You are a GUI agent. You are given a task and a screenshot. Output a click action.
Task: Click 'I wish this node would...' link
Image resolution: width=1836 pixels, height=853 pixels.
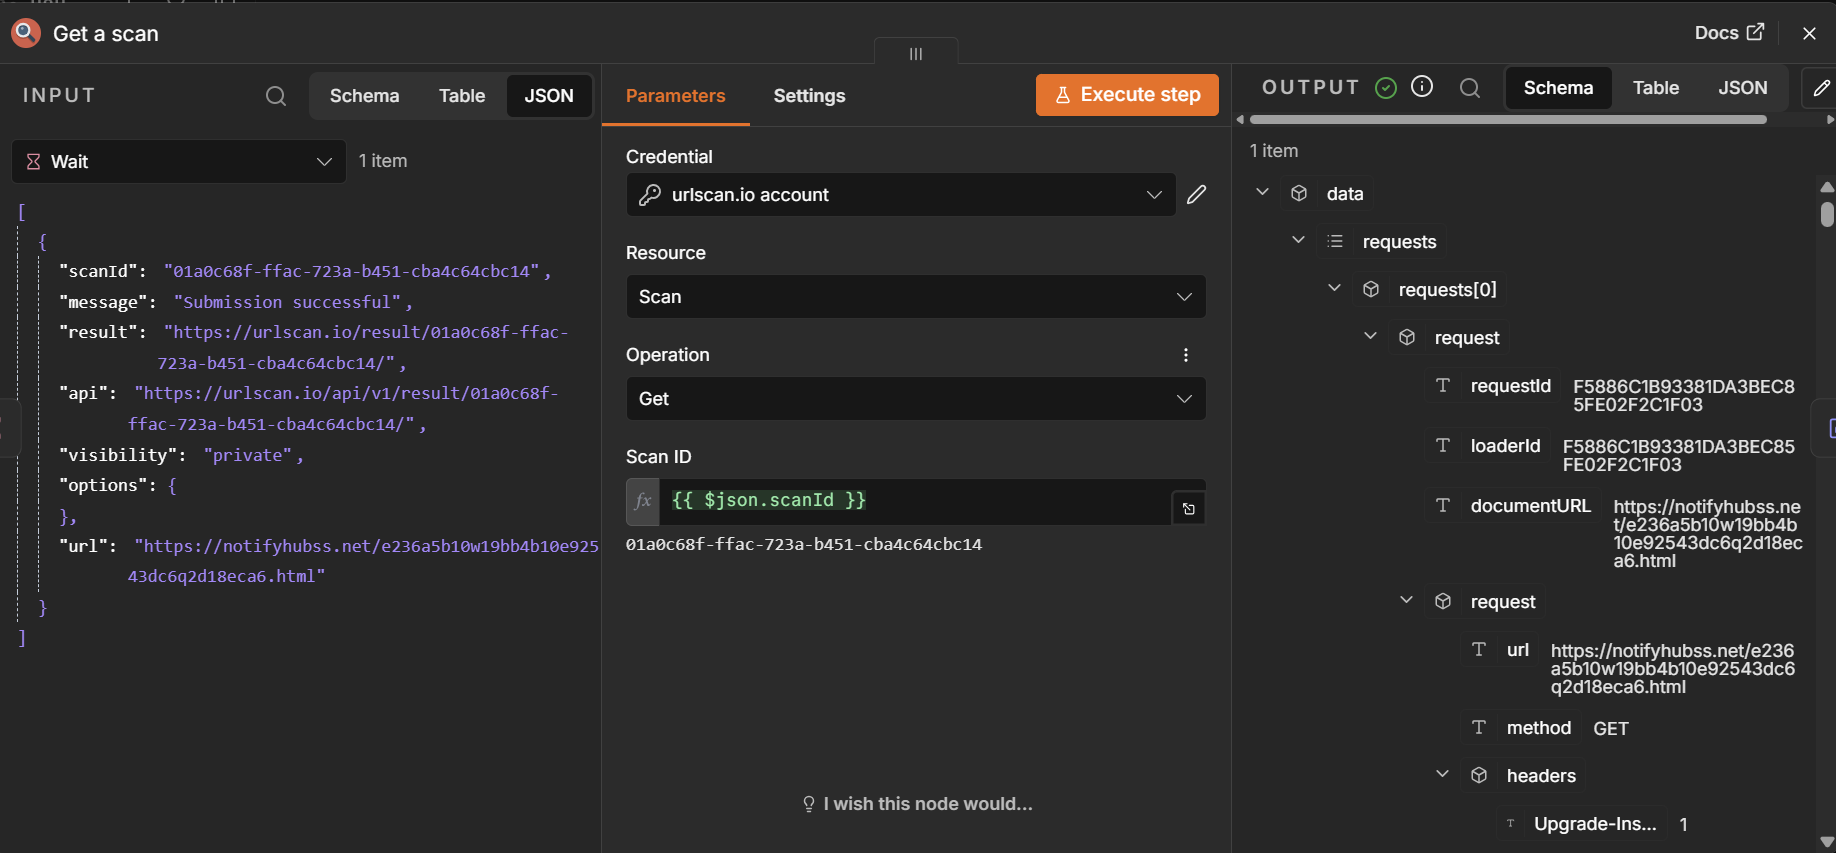click(x=917, y=804)
